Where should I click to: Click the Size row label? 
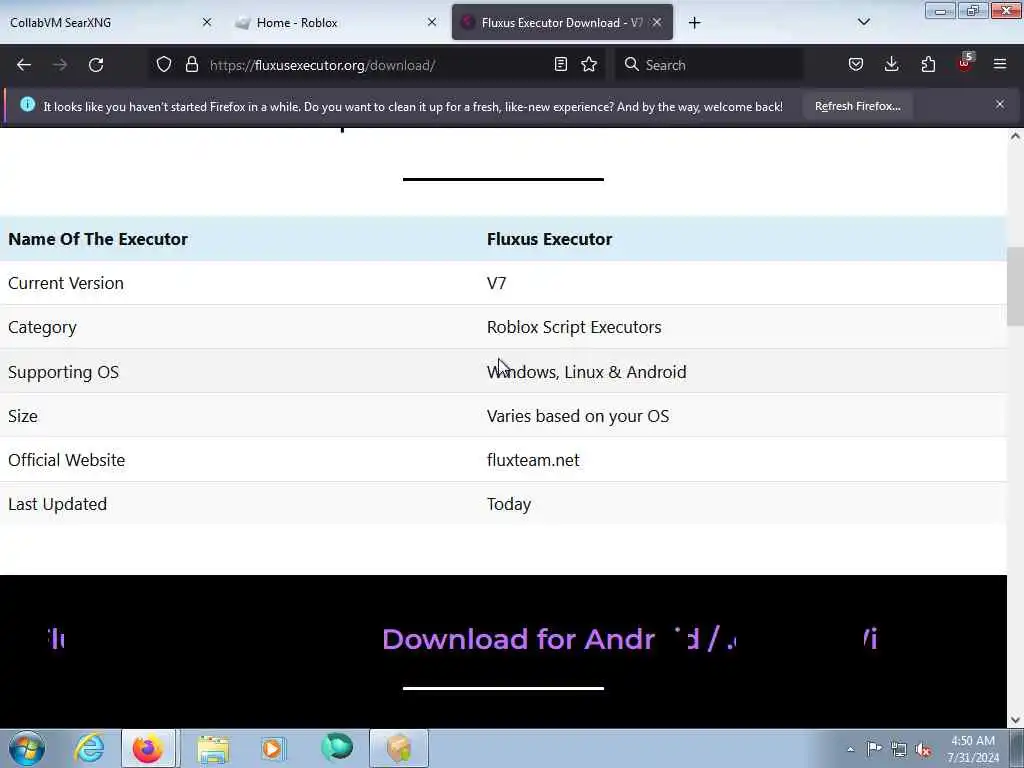click(x=23, y=416)
